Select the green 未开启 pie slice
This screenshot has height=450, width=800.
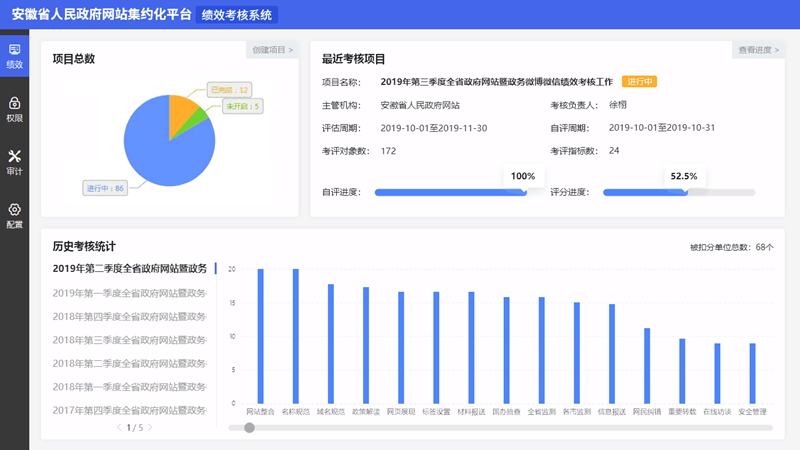pos(199,120)
